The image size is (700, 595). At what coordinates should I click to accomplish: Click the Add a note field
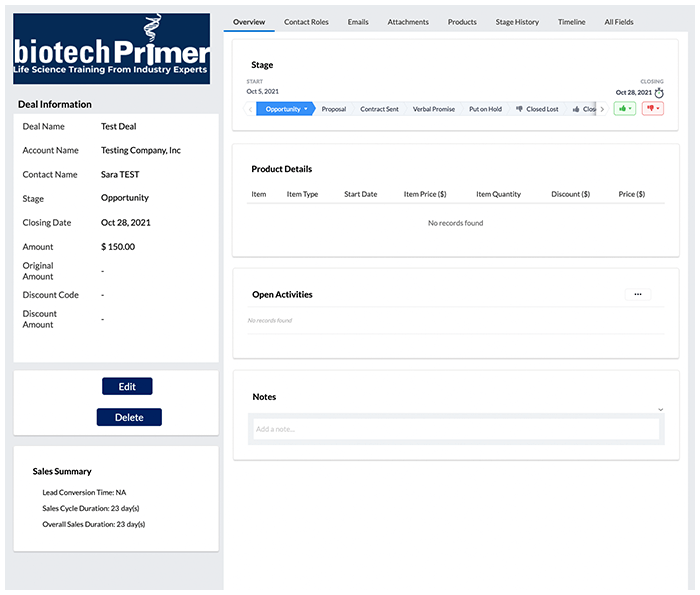point(456,429)
